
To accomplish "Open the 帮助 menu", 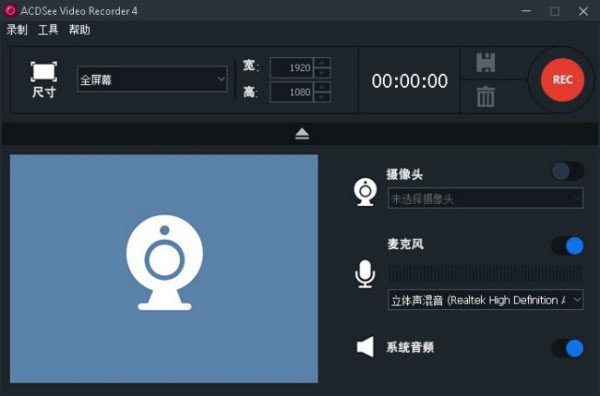I will pyautogui.click(x=80, y=30).
